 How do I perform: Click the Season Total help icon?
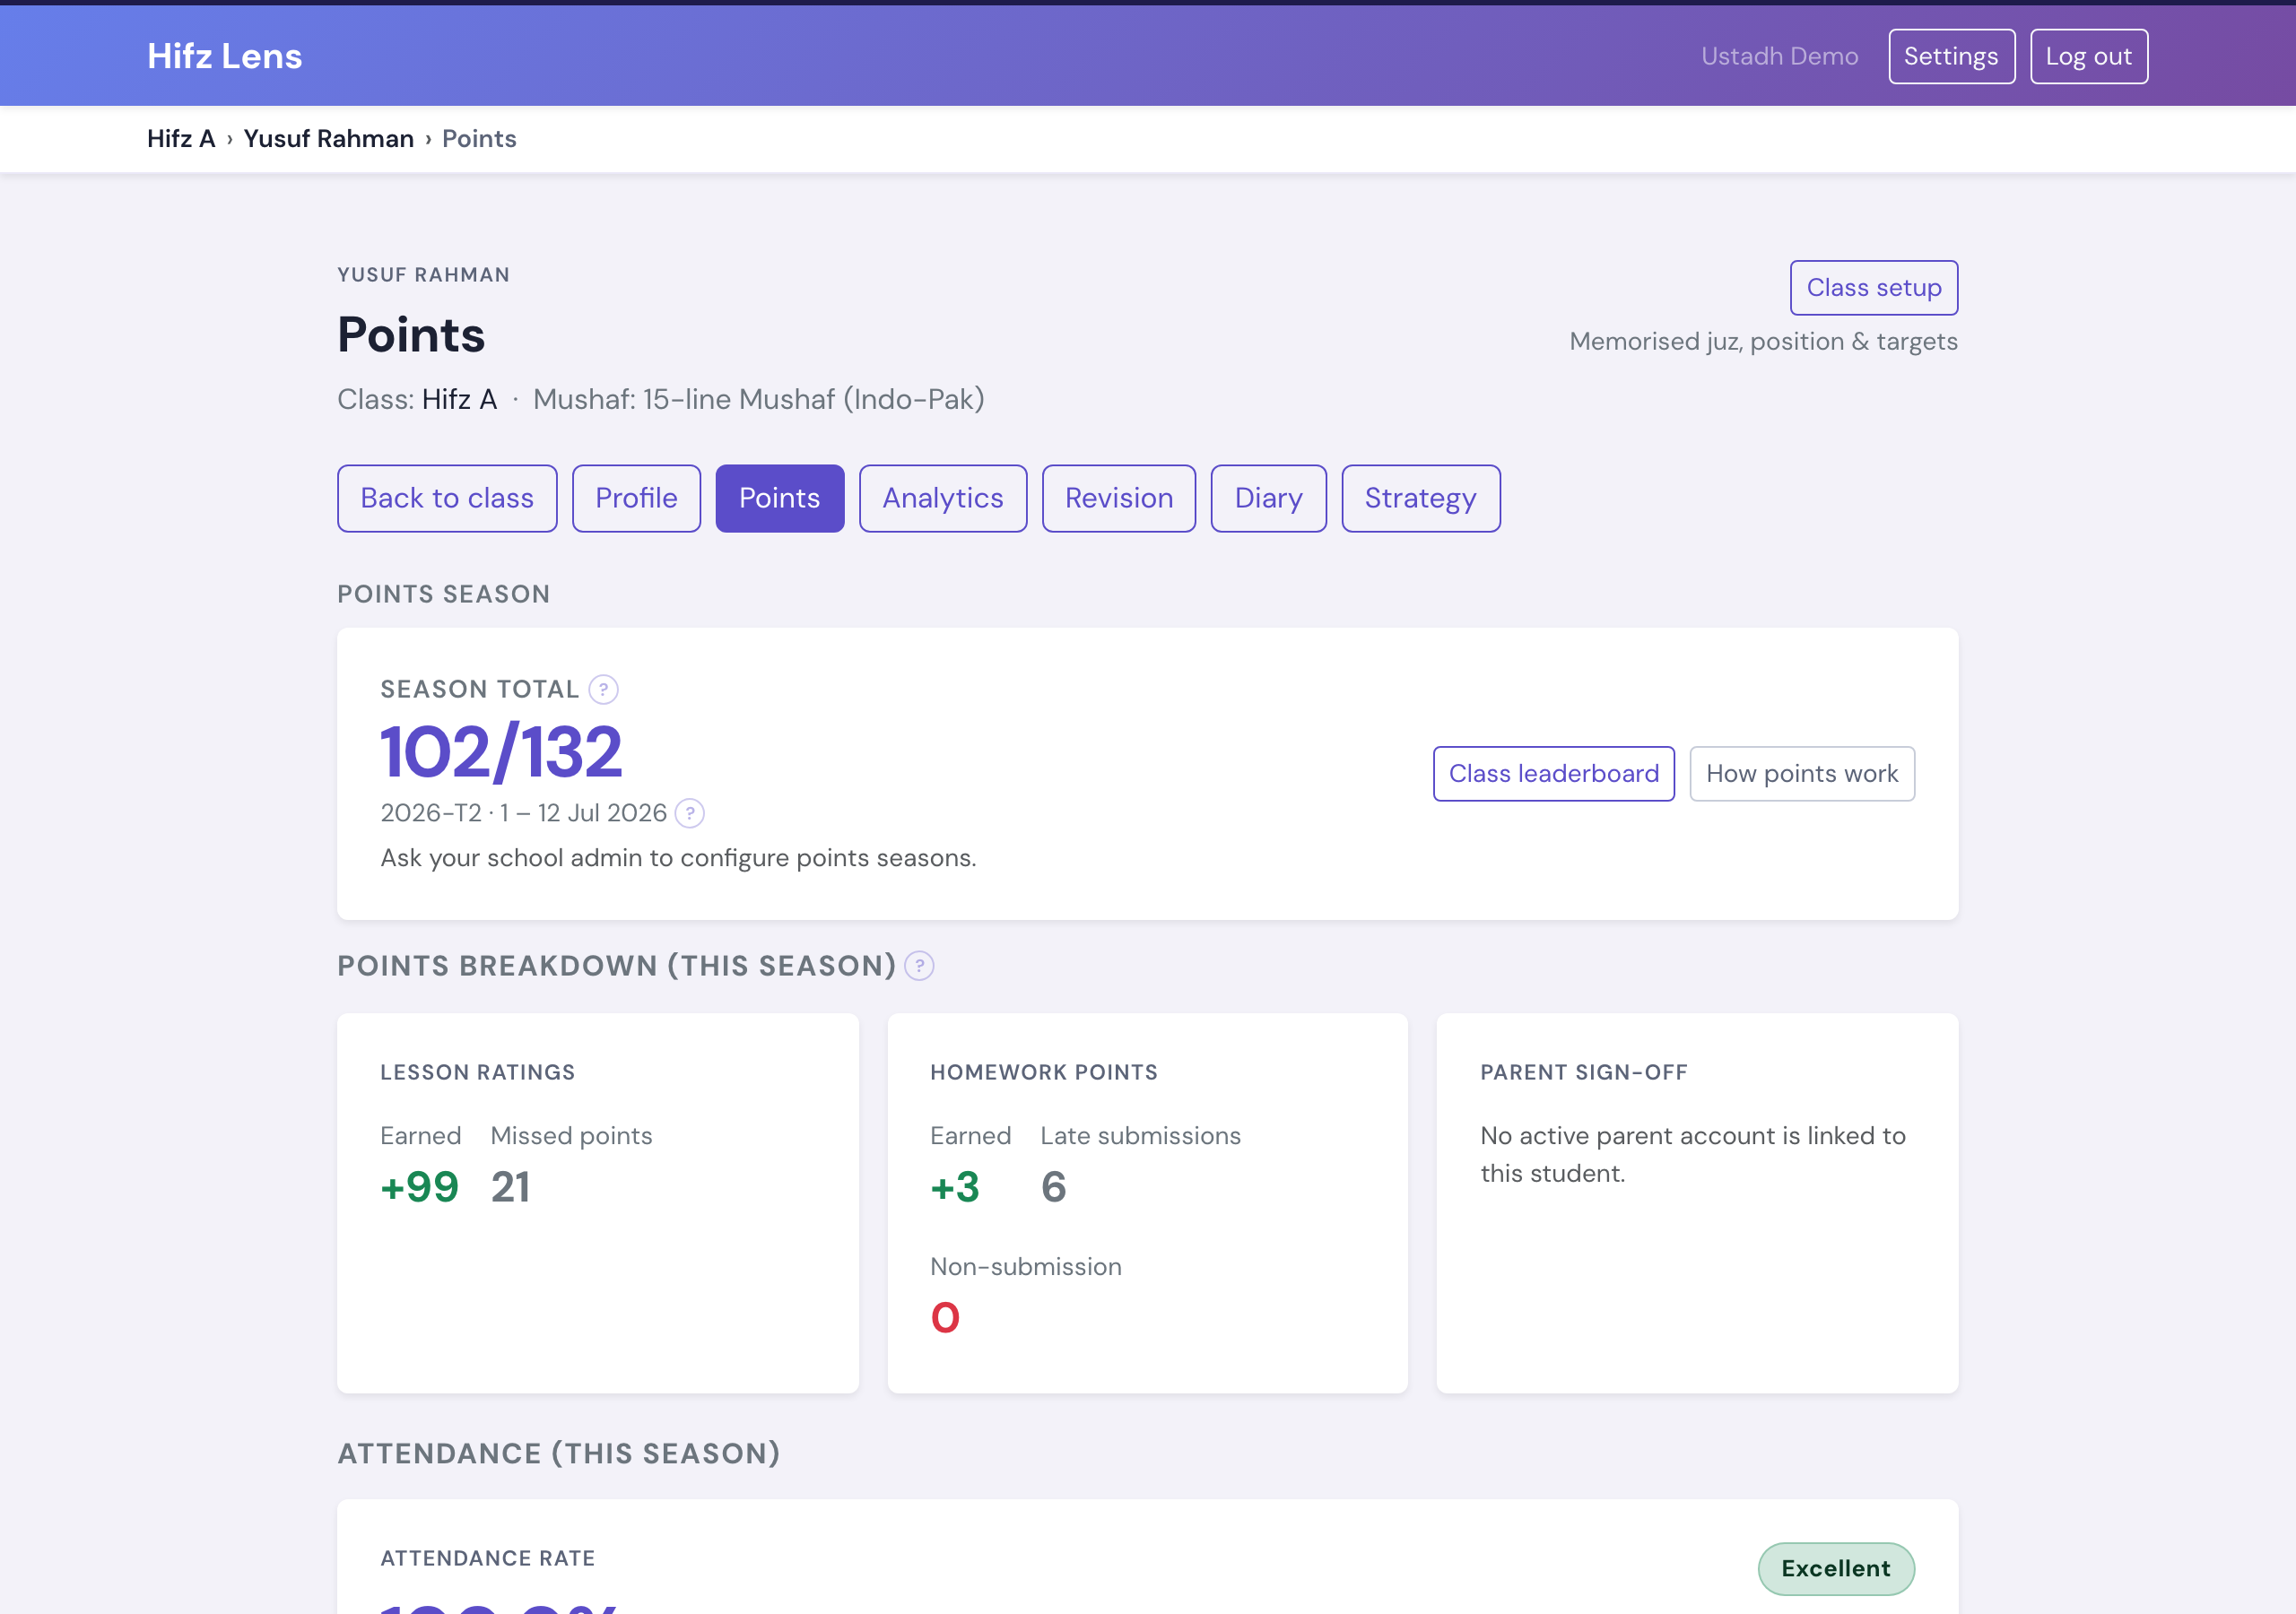pyautogui.click(x=603, y=689)
